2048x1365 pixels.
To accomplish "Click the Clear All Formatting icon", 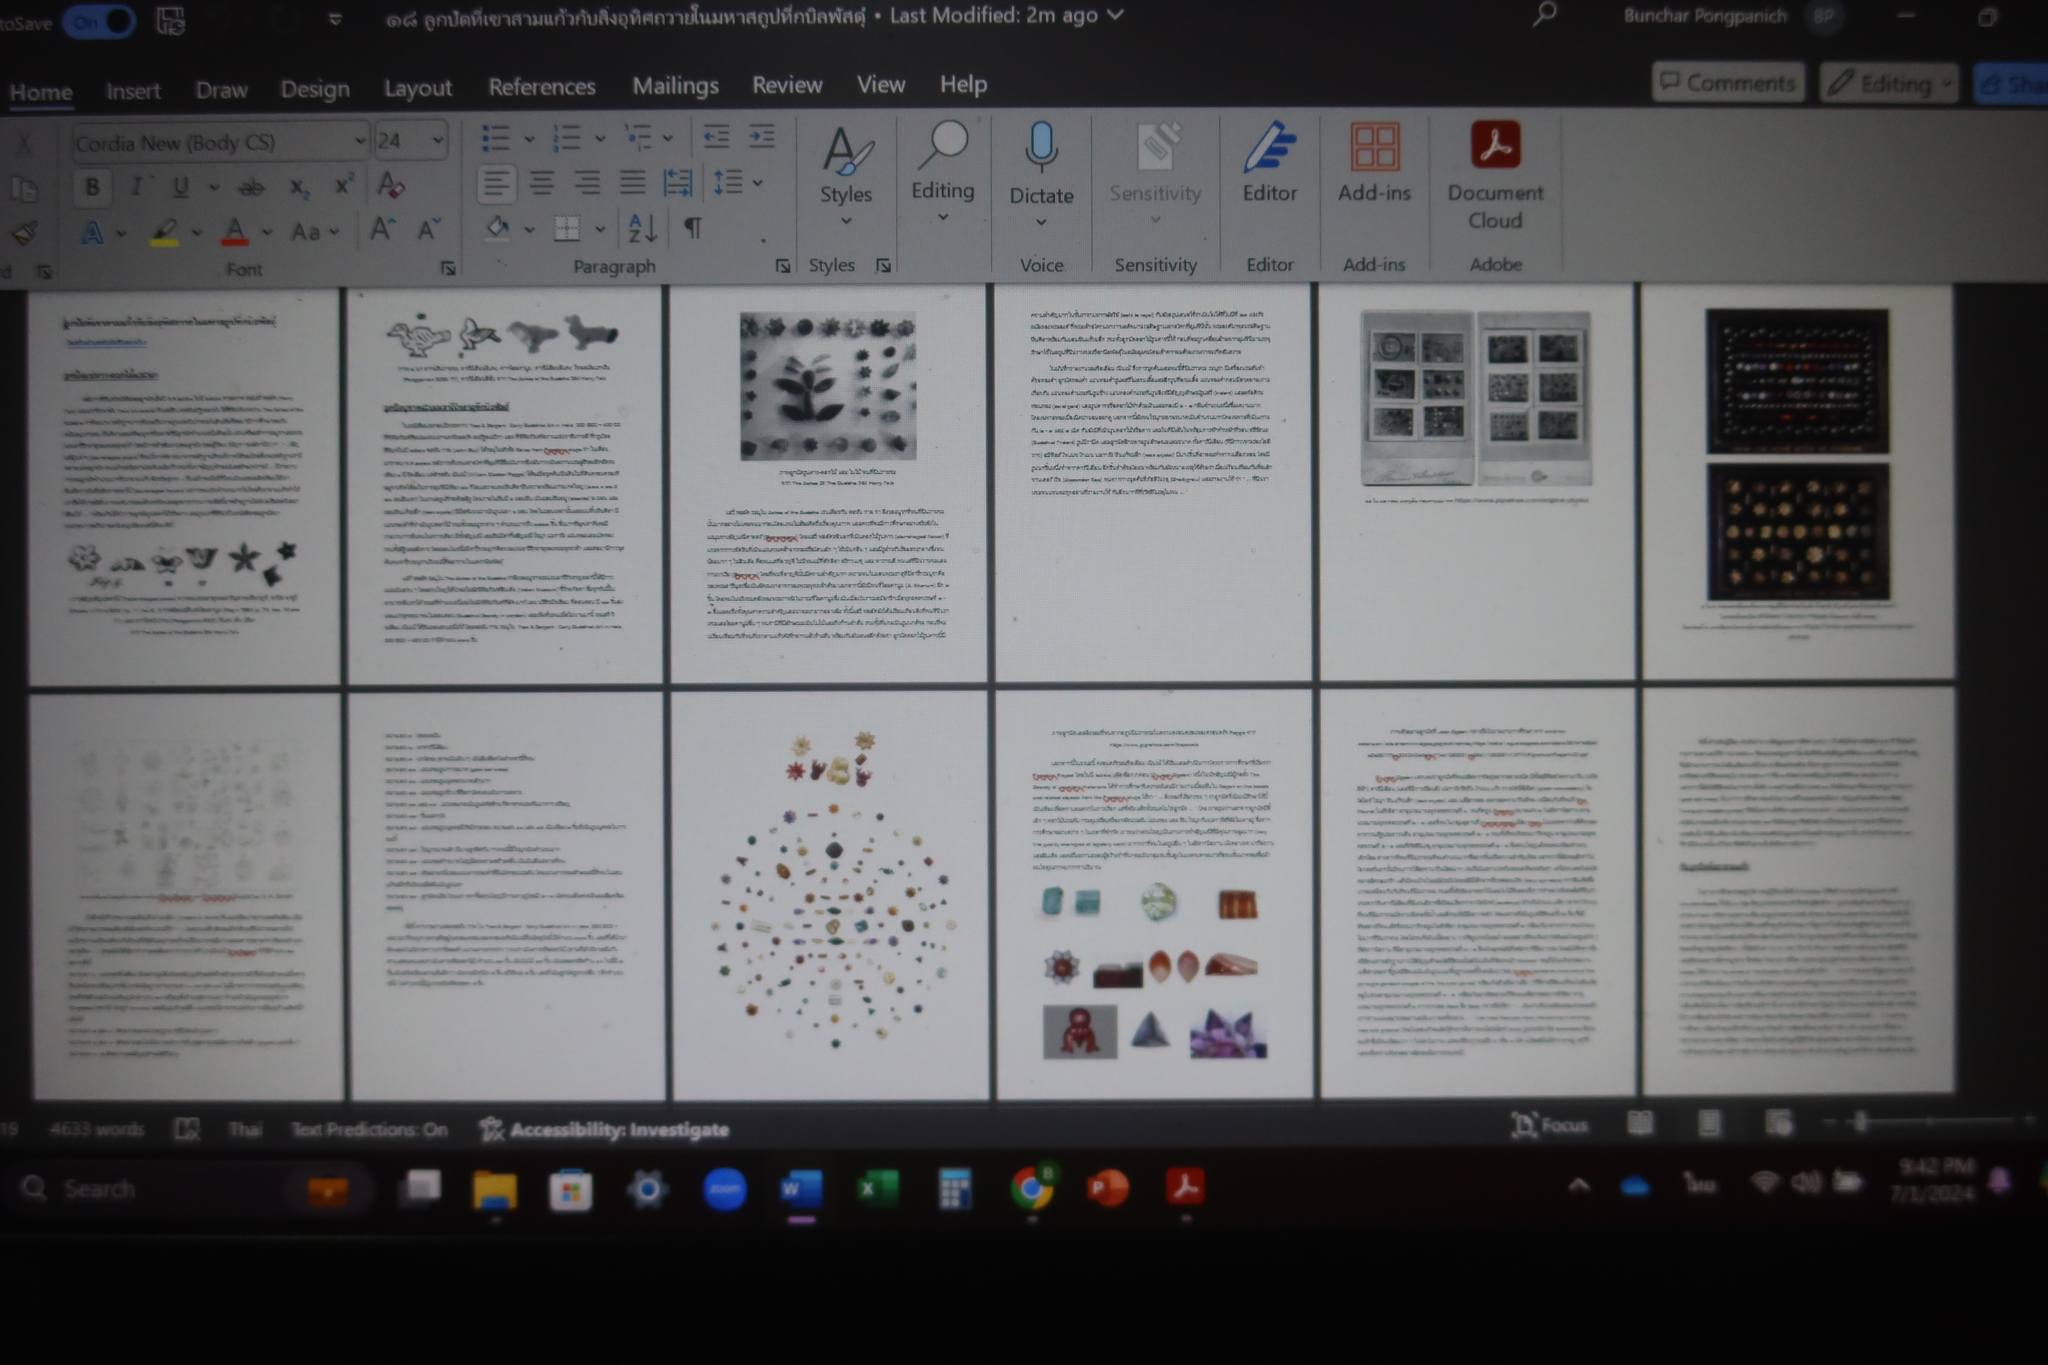I will click(390, 185).
